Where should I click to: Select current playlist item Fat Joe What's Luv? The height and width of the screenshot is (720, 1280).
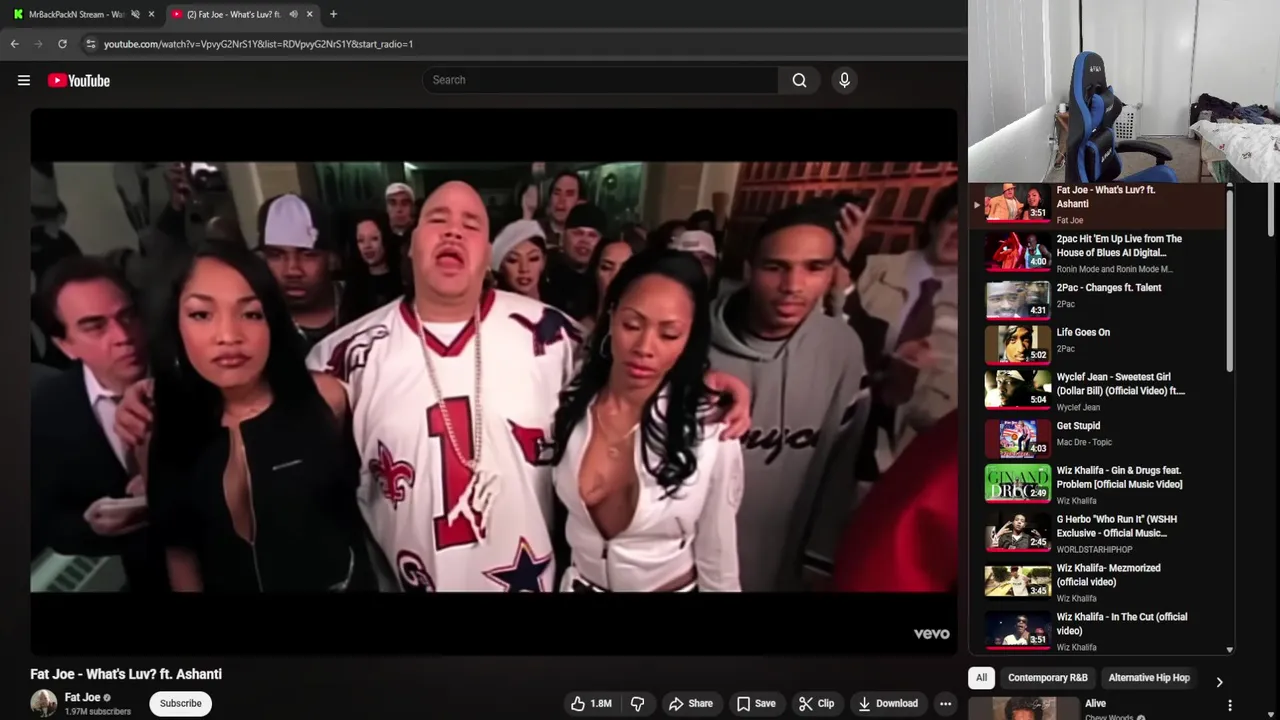coord(1097,204)
